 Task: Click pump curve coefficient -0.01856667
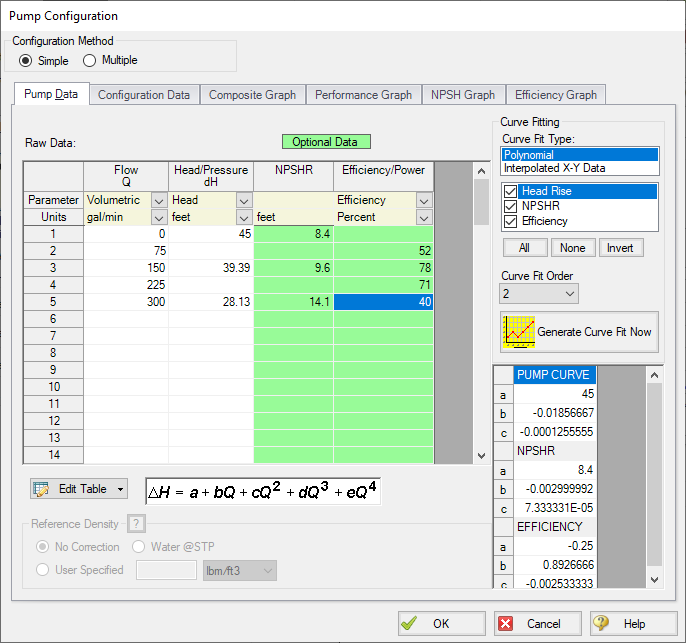(x=554, y=413)
